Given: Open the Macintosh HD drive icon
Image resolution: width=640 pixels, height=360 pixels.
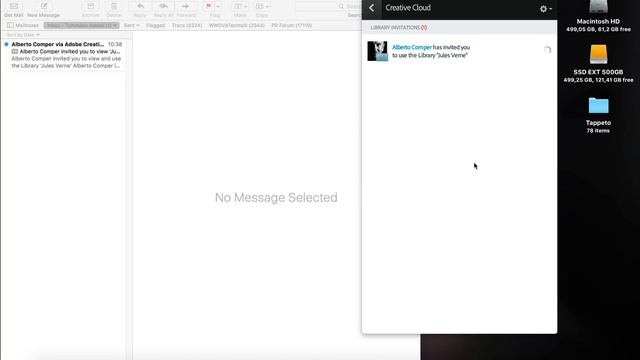Looking at the screenshot, I should tap(598, 7).
